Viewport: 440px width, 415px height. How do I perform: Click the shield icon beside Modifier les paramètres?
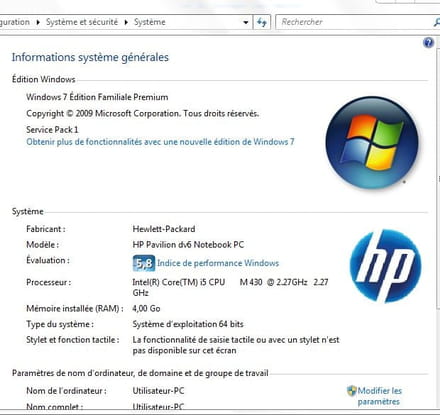pos(351,391)
